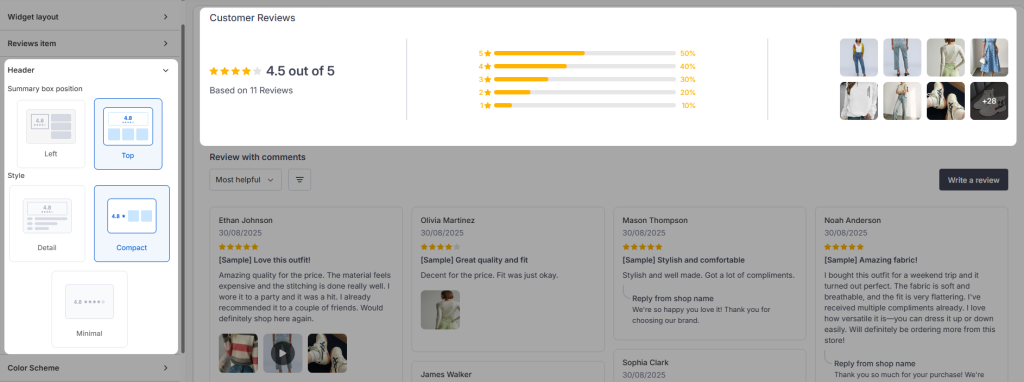1024x382 pixels.
Task: Open the +28 more photos thumbnail
Action: click(x=989, y=101)
